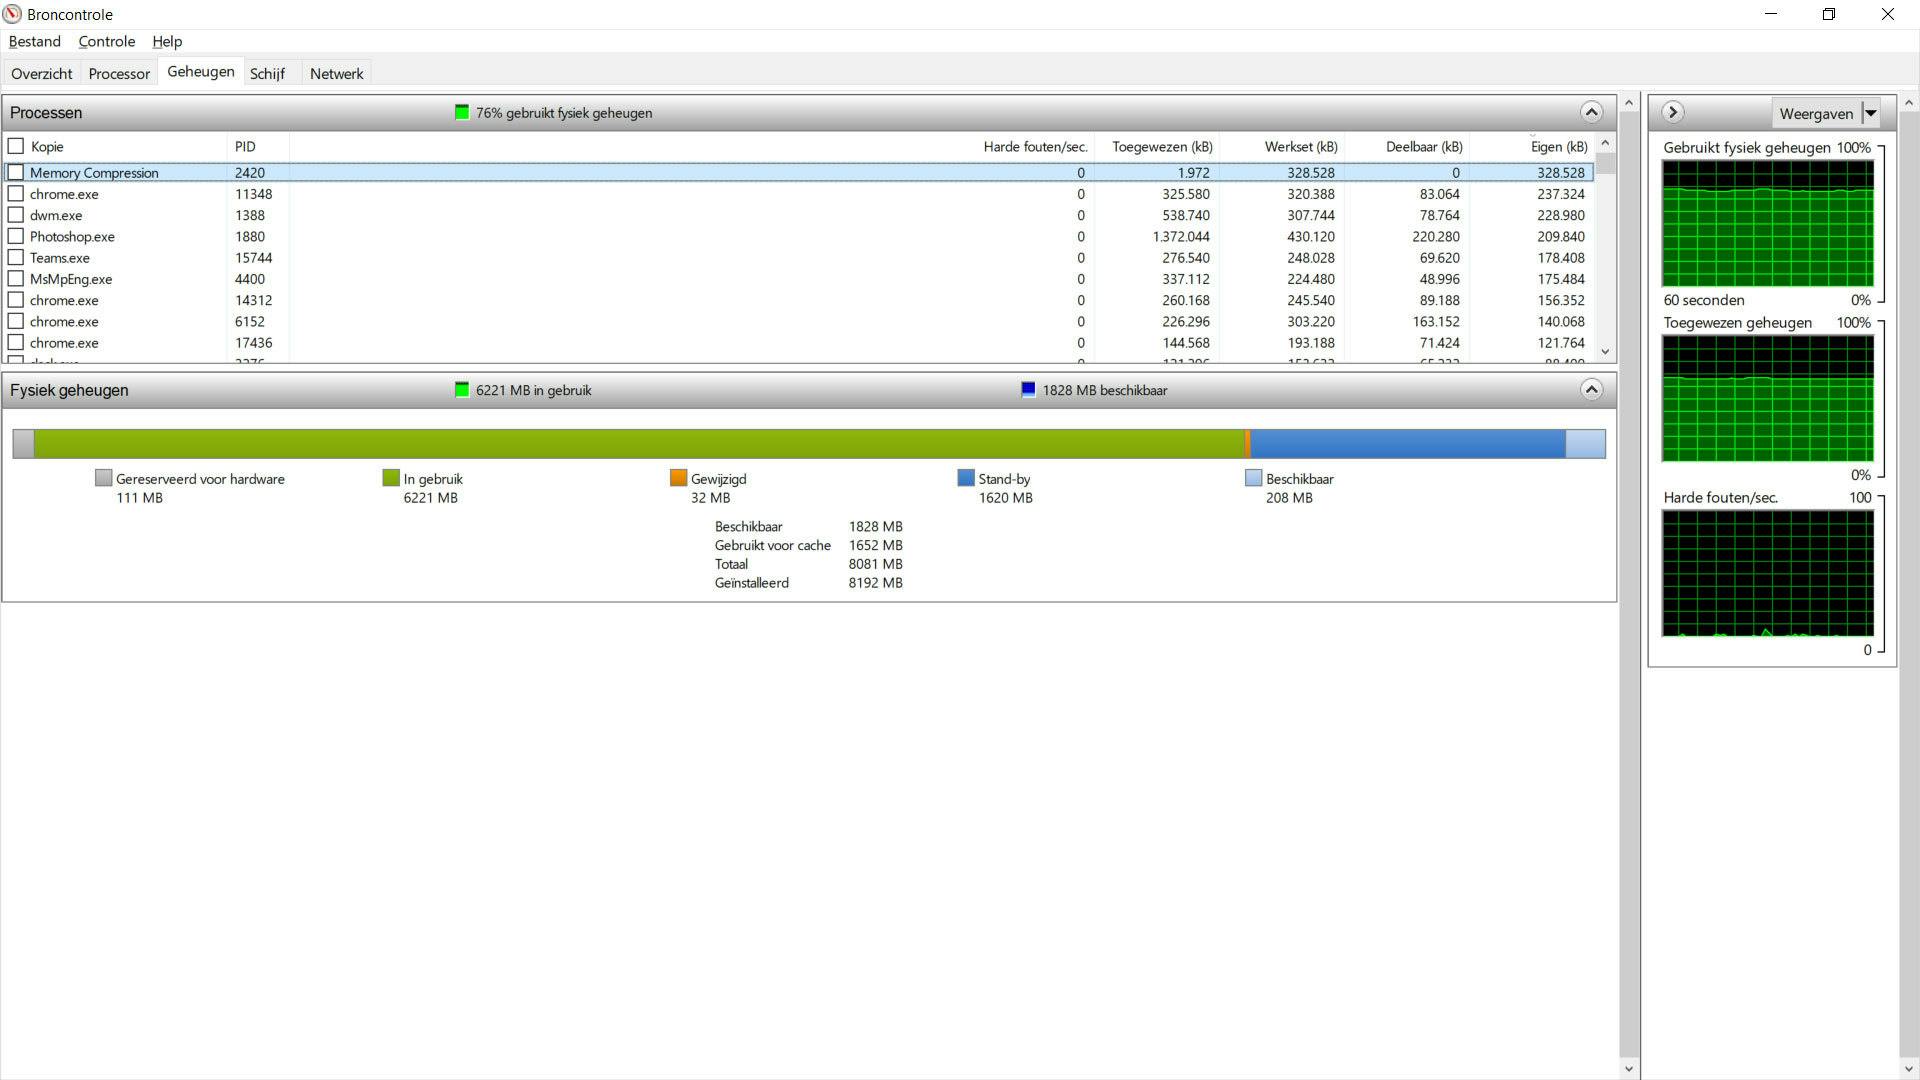Click green used physical memory indicator

462,112
